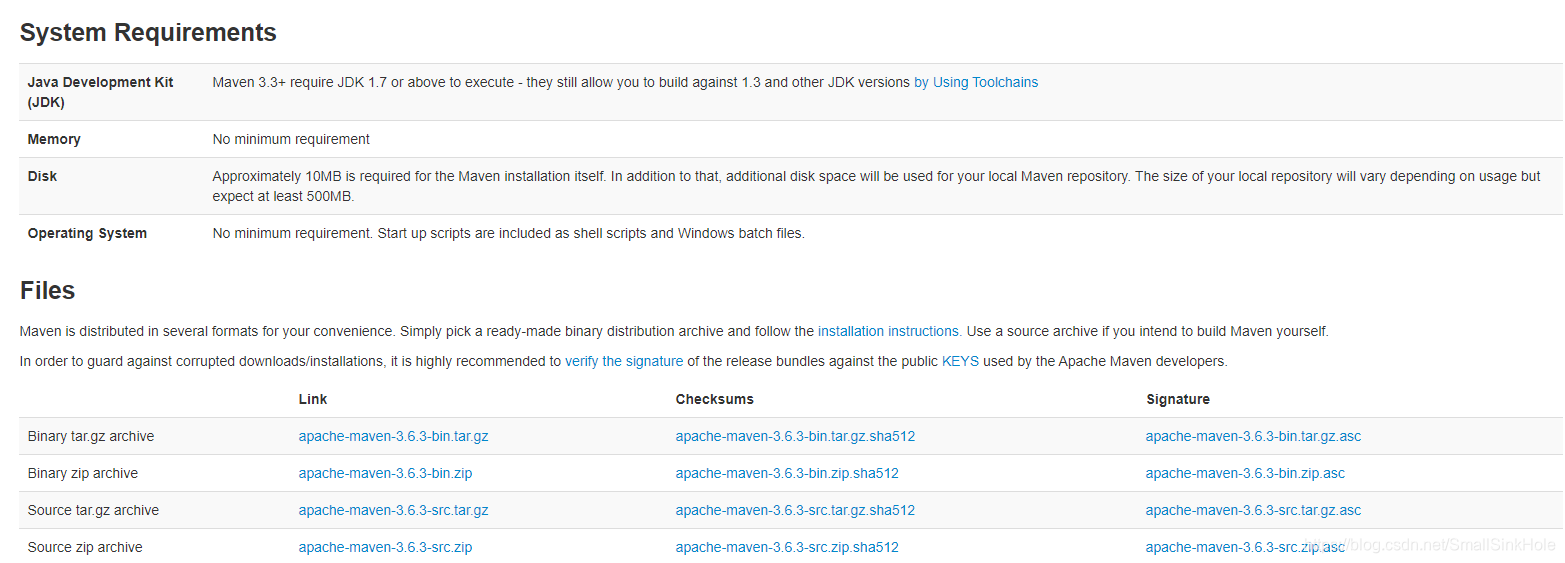The height and width of the screenshot is (563, 1565).
Task: Select the 'Memory' row label
Action: tap(54, 139)
